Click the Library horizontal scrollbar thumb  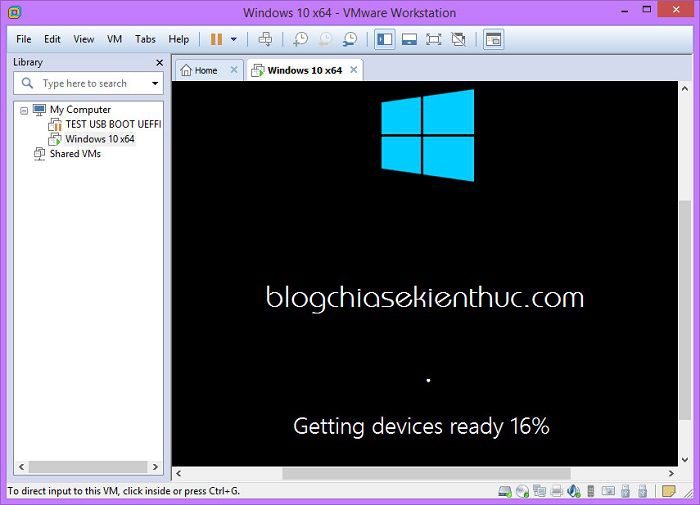(x=88, y=467)
